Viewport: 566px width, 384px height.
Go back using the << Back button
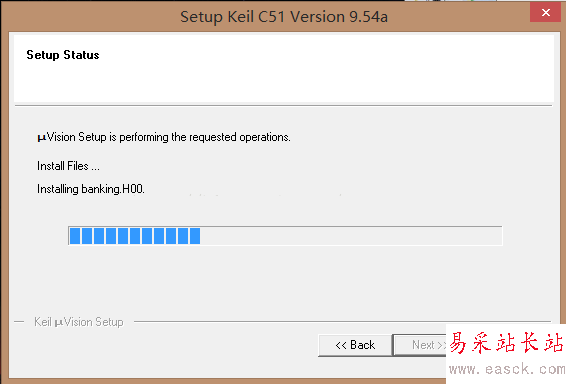coord(355,345)
